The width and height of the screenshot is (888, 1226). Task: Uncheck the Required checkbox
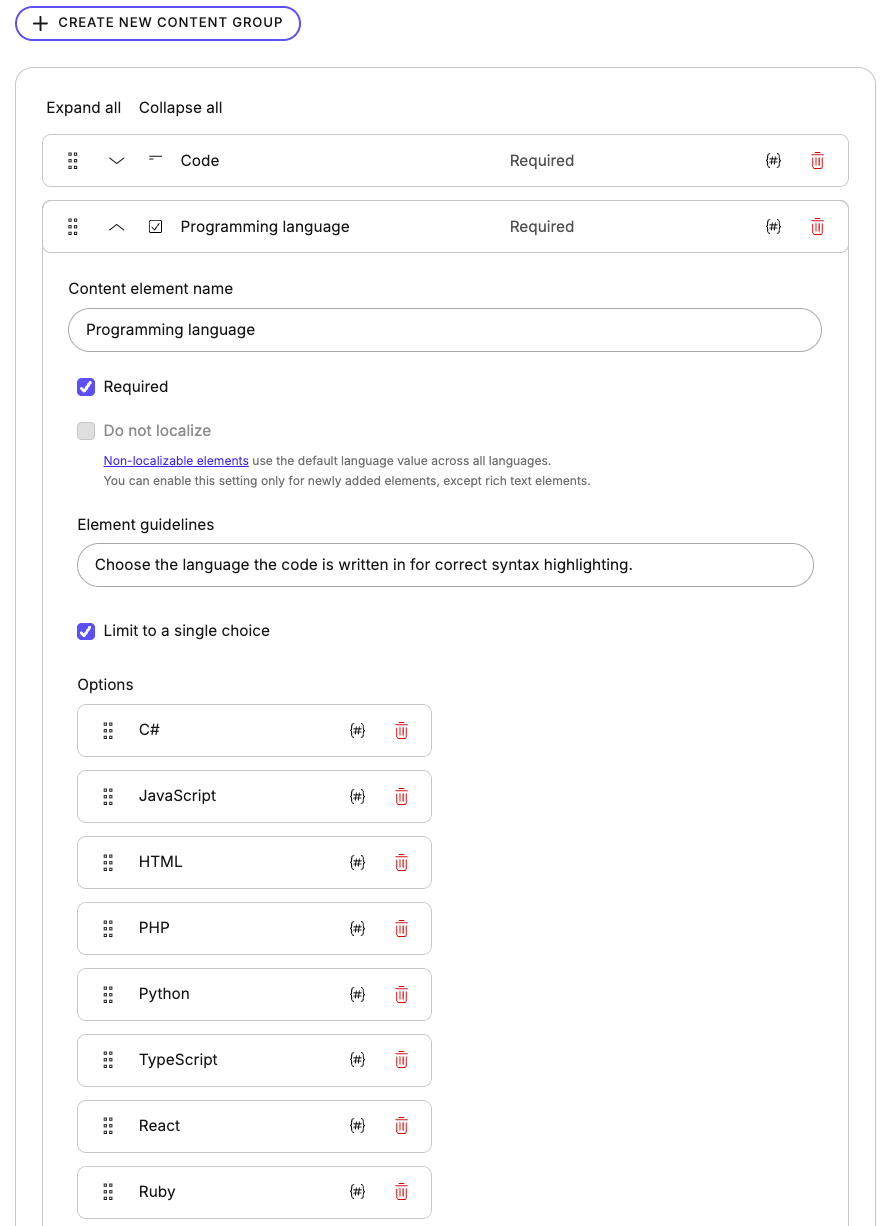pos(86,387)
